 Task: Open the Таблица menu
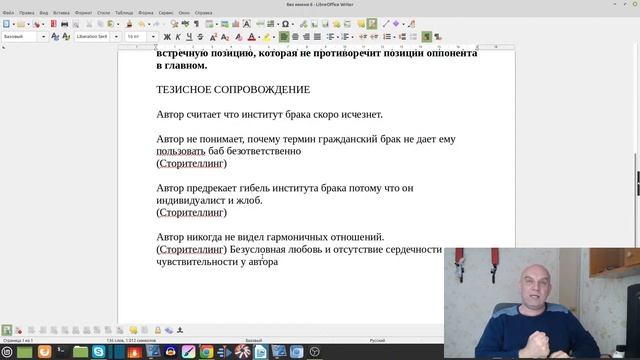(124, 13)
